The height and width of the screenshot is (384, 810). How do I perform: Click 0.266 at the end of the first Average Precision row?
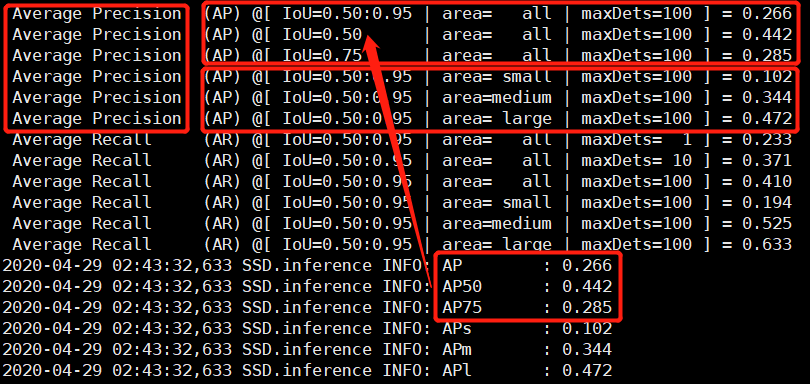click(767, 13)
